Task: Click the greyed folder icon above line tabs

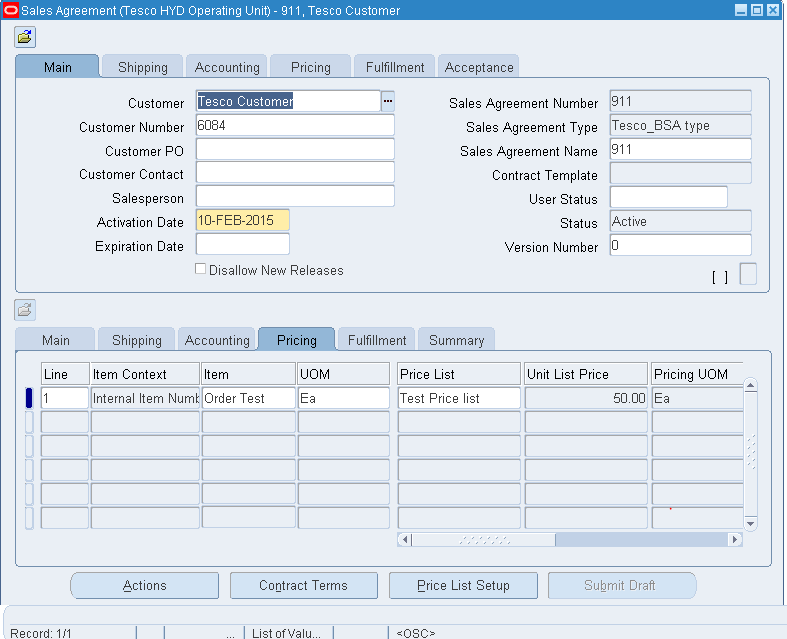Action: coord(25,310)
